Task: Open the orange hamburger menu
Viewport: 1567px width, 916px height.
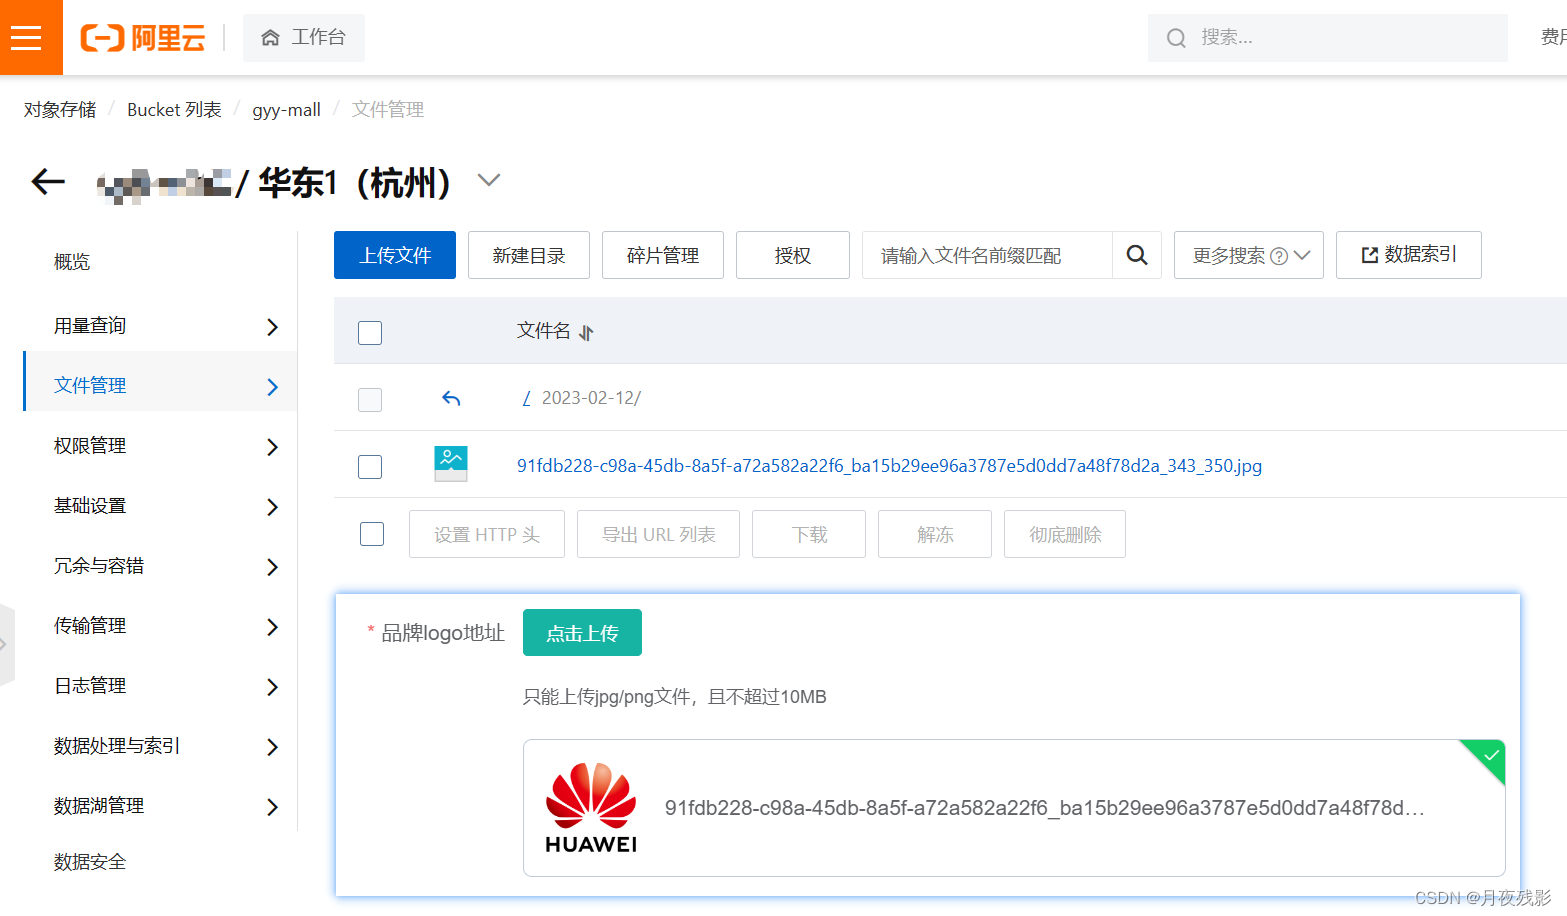Action: [26, 38]
